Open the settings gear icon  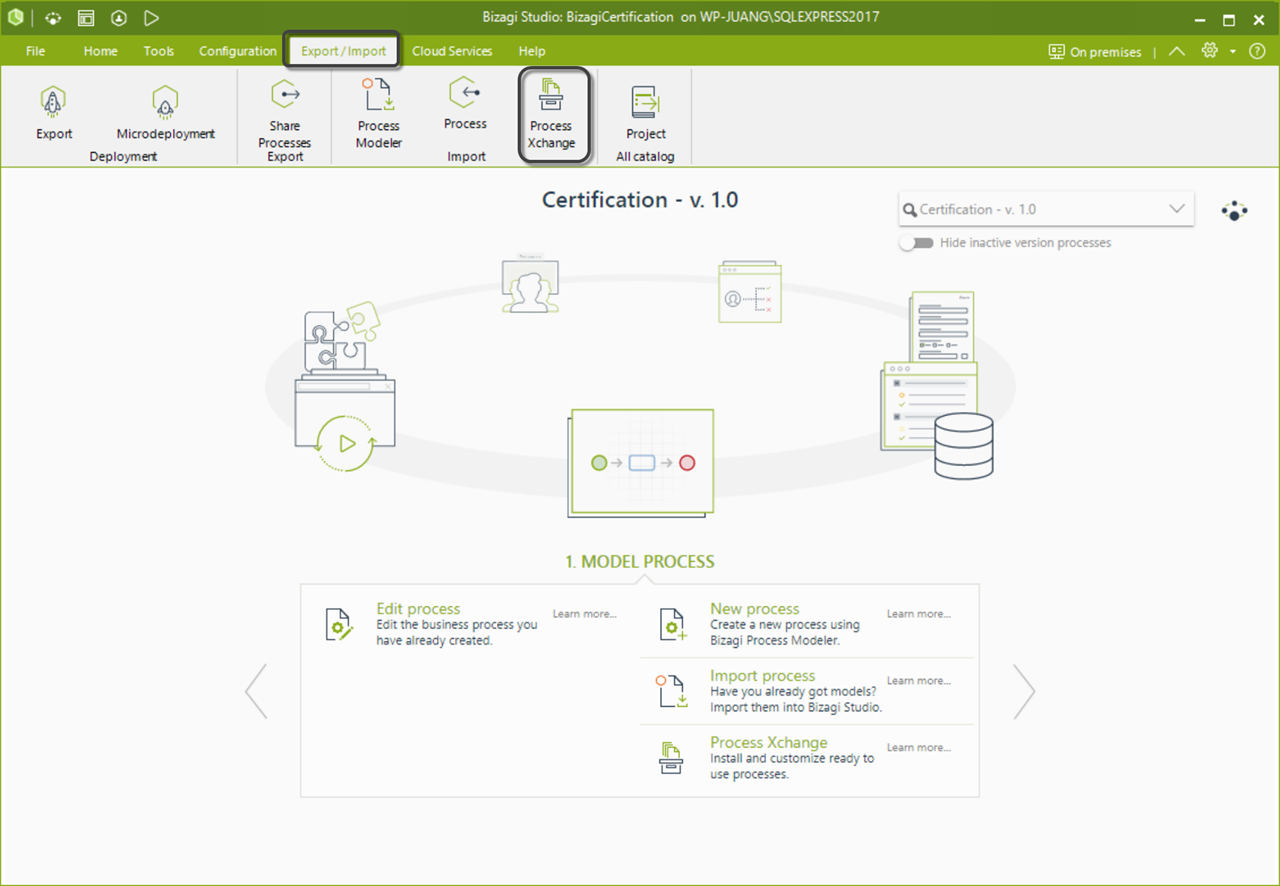click(x=1210, y=51)
